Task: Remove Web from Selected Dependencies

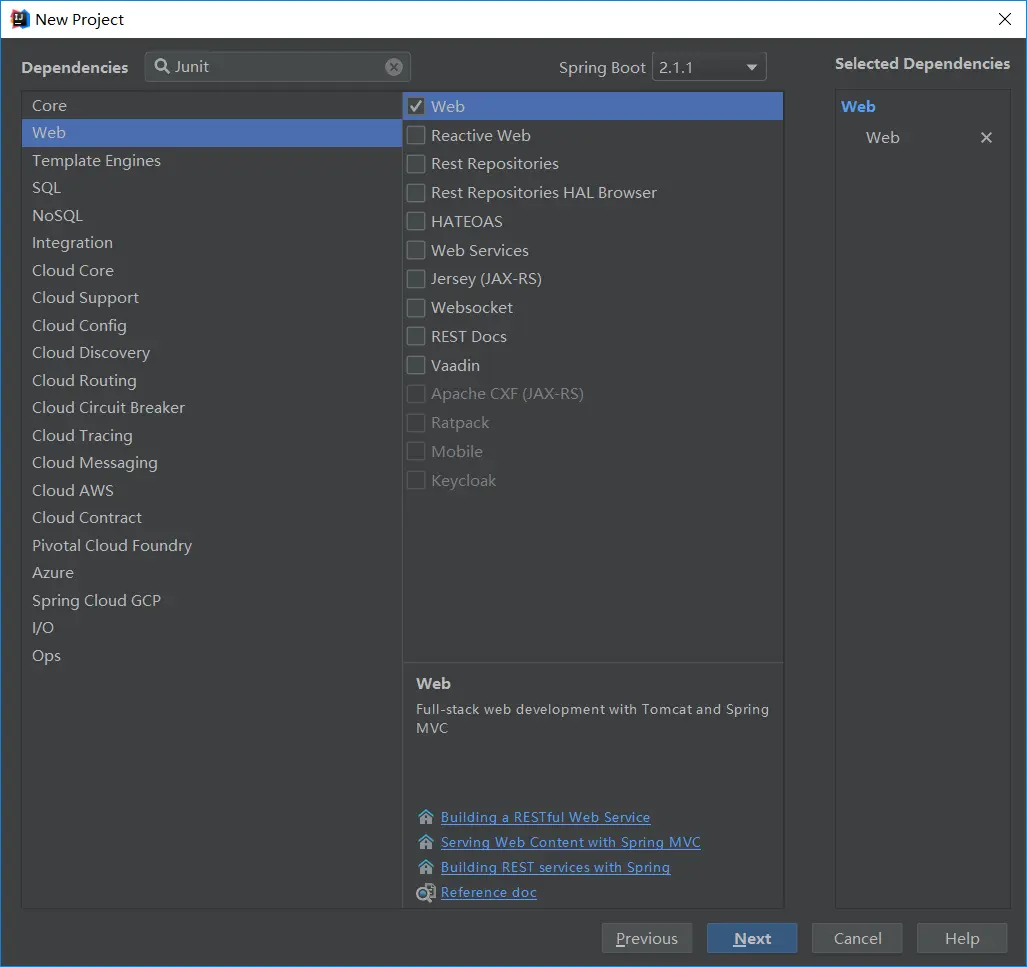Action: point(986,138)
